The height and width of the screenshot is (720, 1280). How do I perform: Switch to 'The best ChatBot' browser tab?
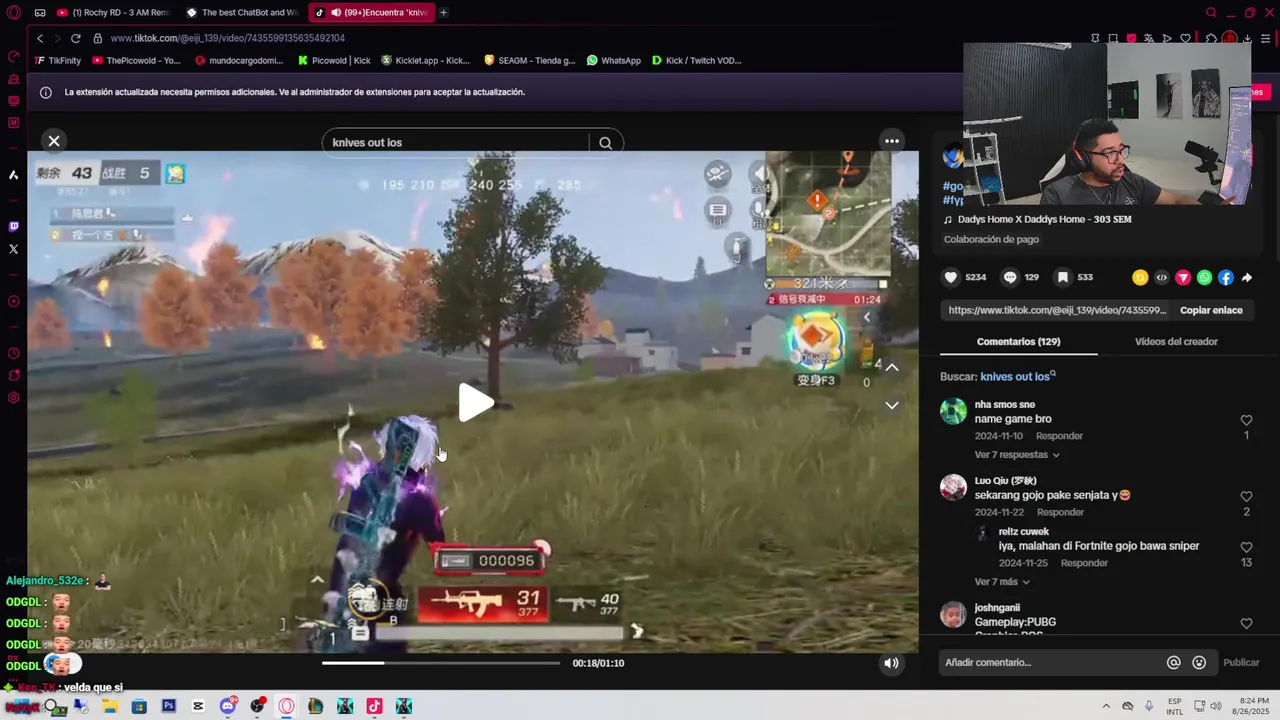243,12
